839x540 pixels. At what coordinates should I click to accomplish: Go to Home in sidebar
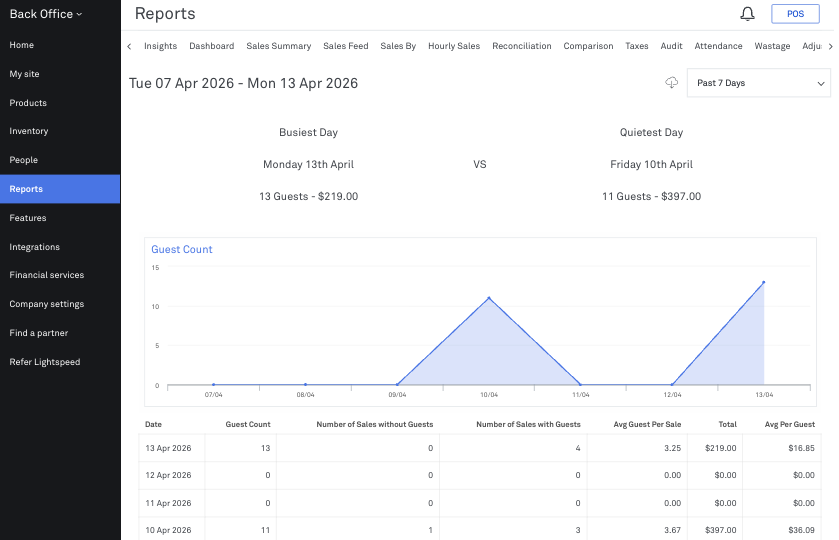pyautogui.click(x=60, y=45)
